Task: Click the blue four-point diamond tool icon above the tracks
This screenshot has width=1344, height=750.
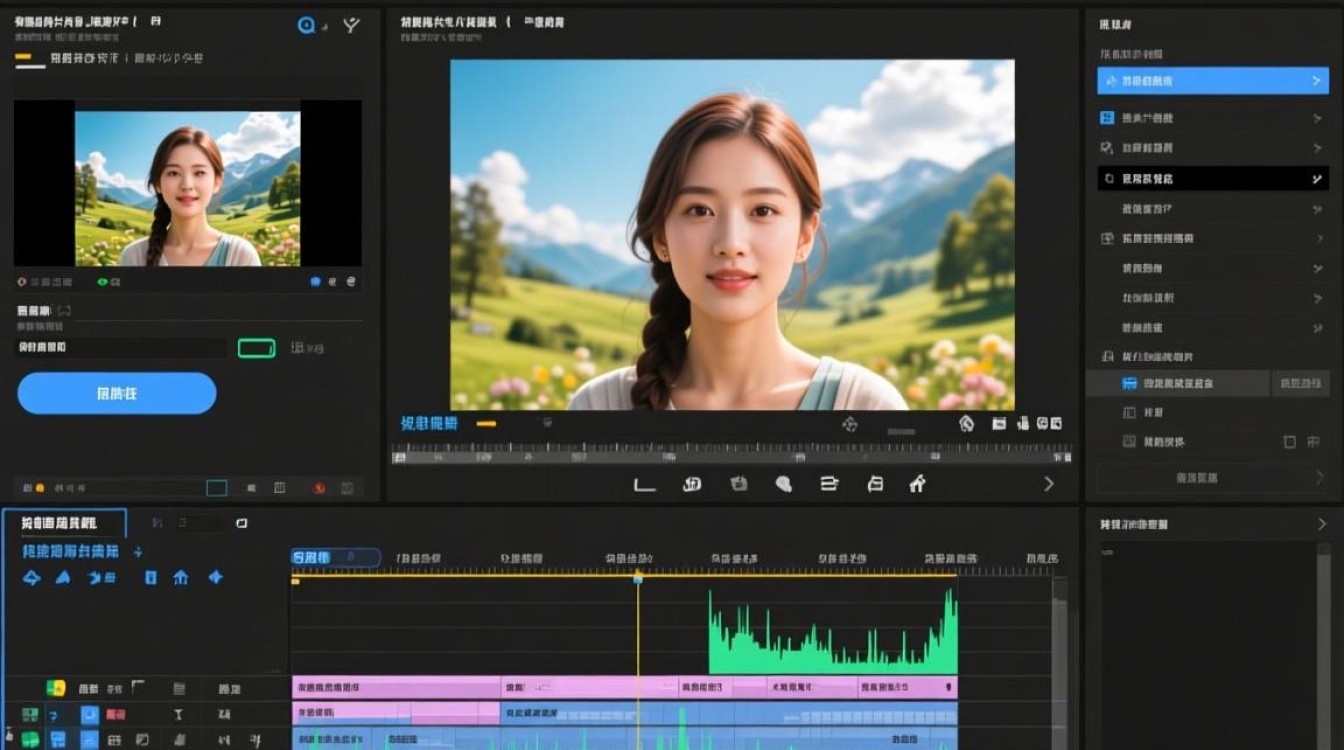Action: click(x=215, y=578)
